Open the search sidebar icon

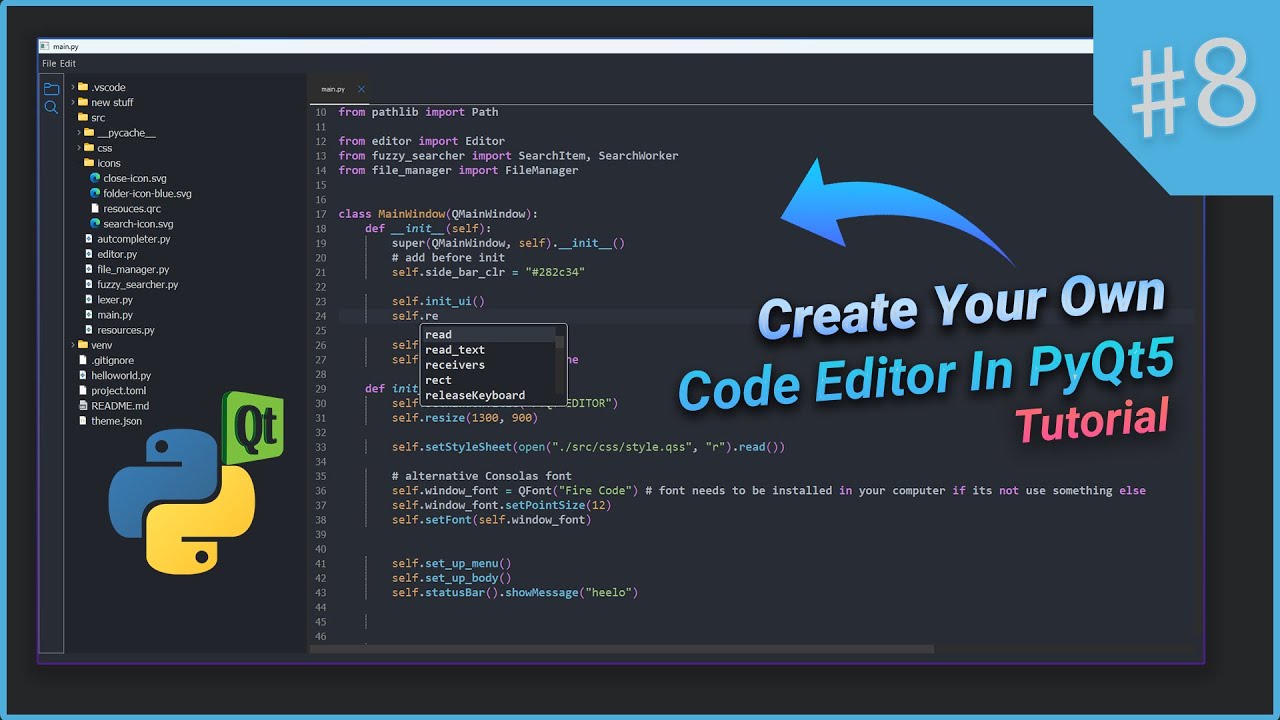coord(51,107)
